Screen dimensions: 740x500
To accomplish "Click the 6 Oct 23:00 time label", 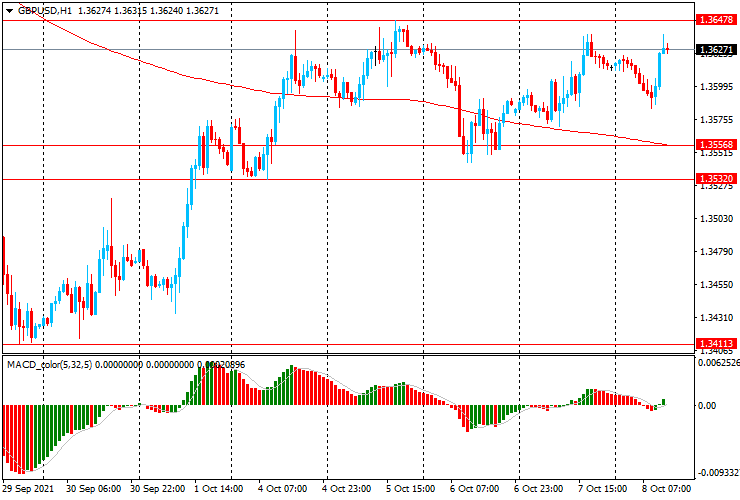I will coord(538,488).
